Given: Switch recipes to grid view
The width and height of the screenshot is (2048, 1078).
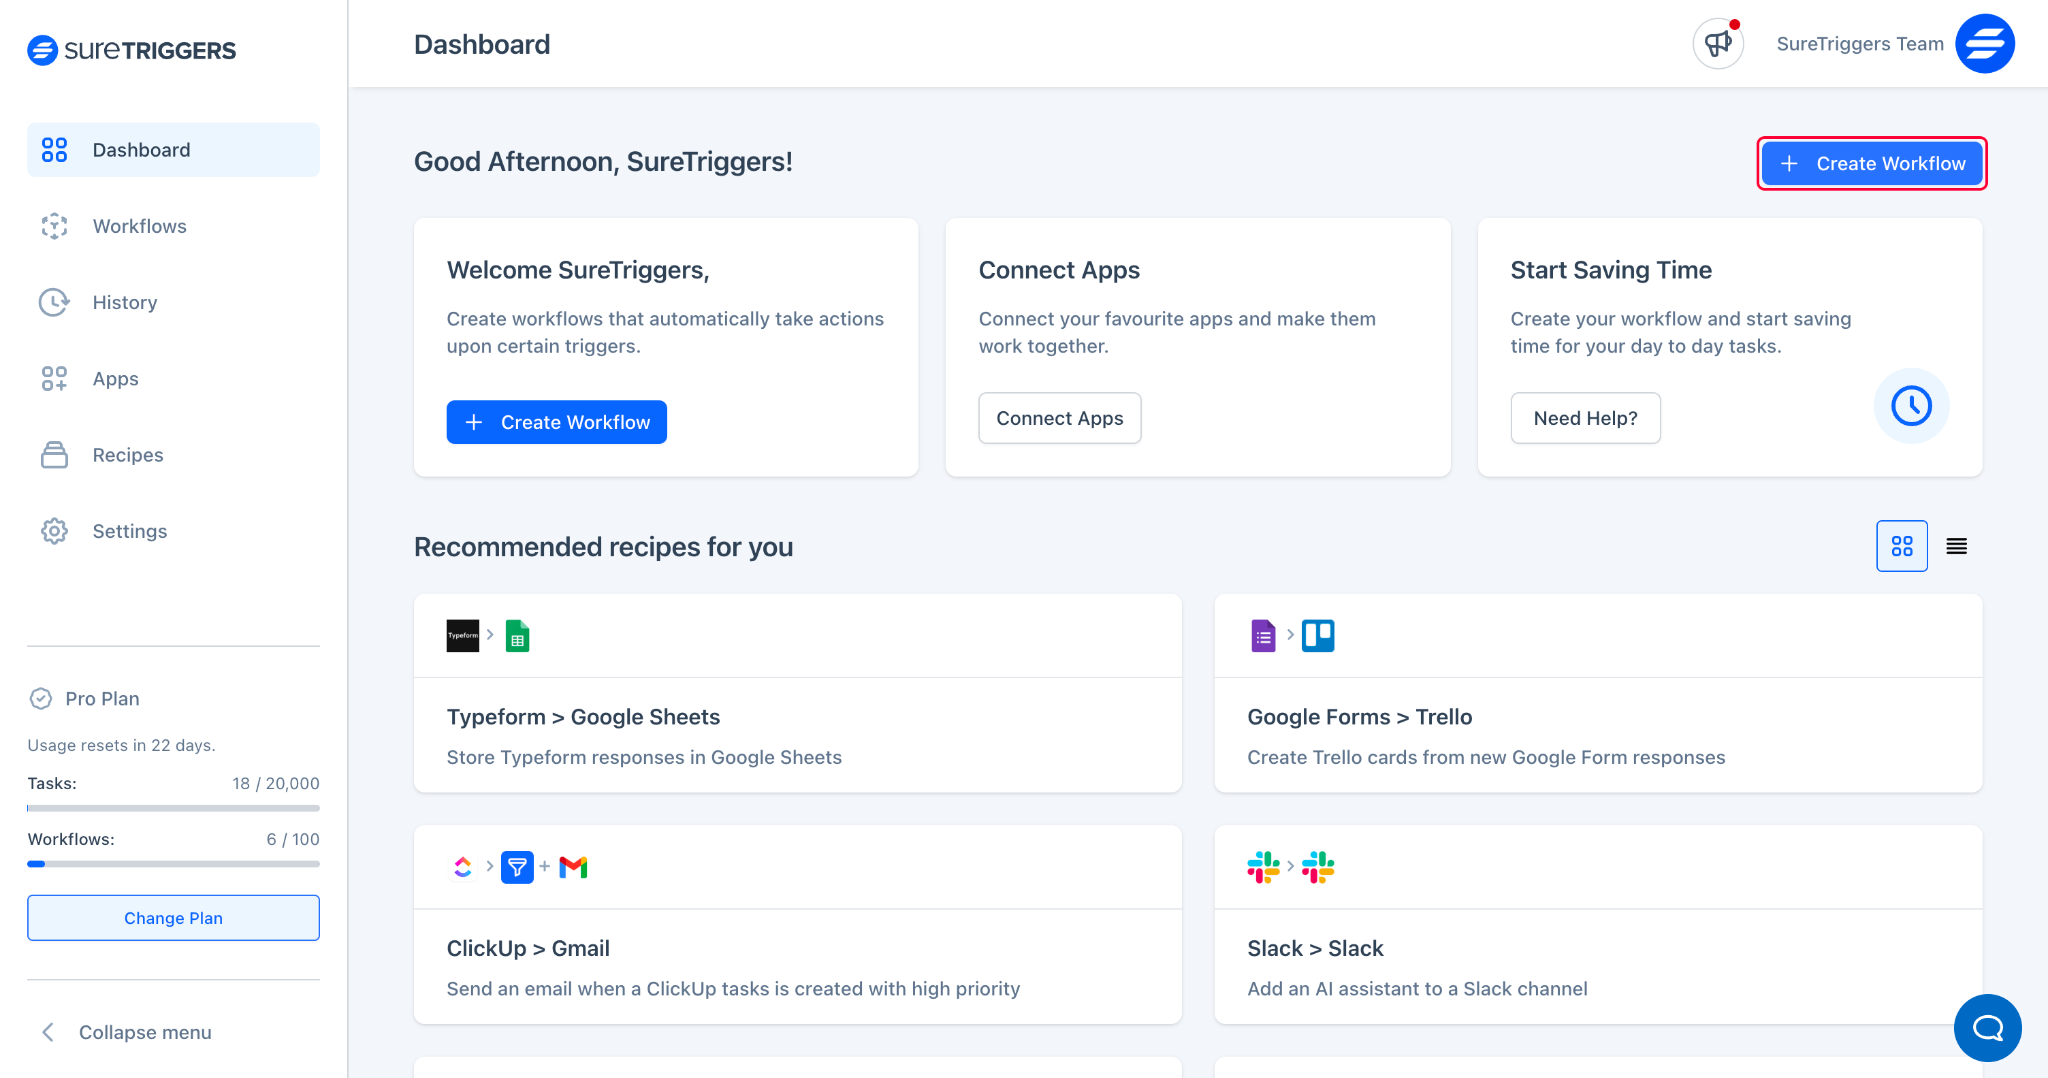Looking at the screenshot, I should 1901,546.
